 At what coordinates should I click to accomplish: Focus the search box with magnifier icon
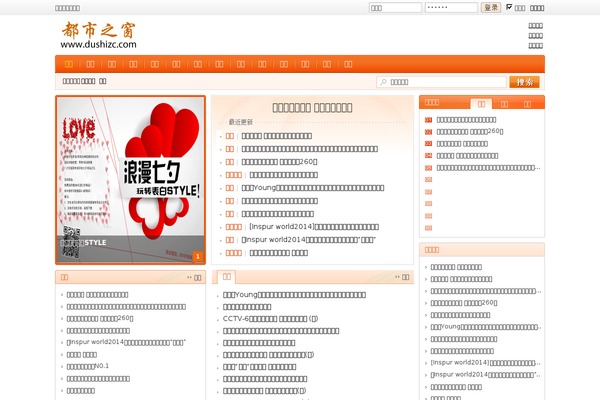pyautogui.click(x=442, y=82)
